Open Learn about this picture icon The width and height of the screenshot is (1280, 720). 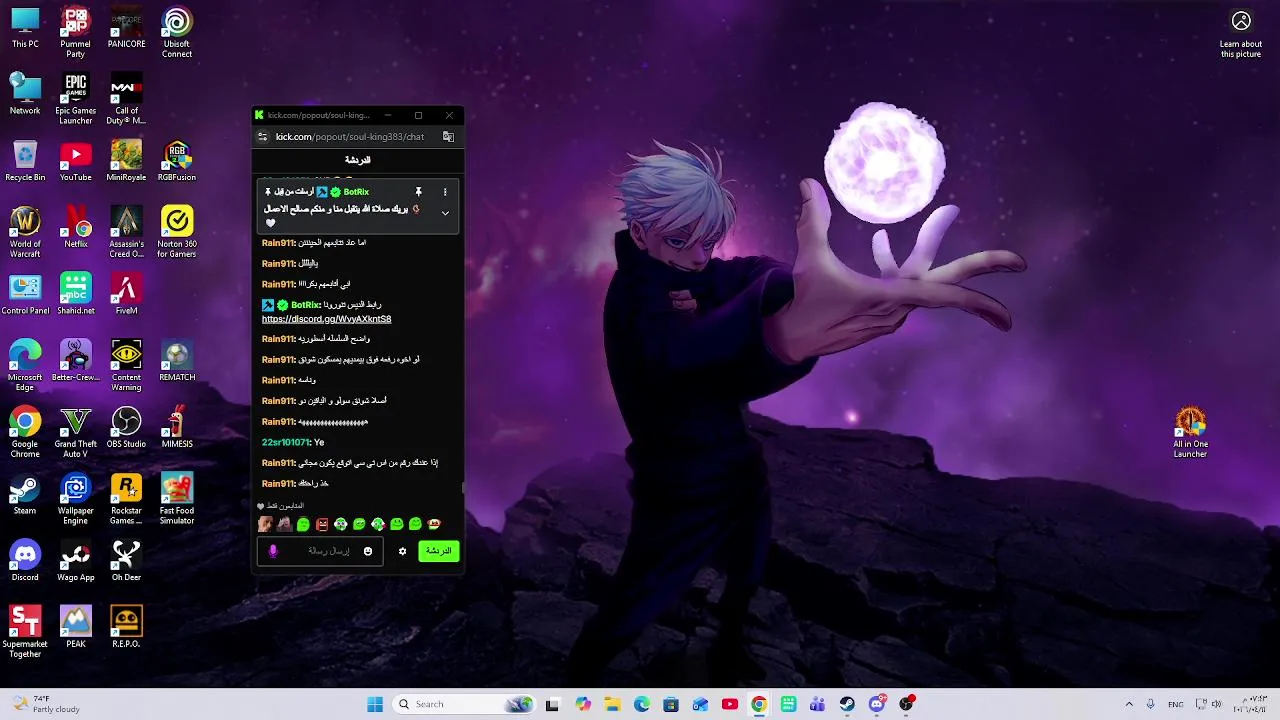click(x=1241, y=33)
